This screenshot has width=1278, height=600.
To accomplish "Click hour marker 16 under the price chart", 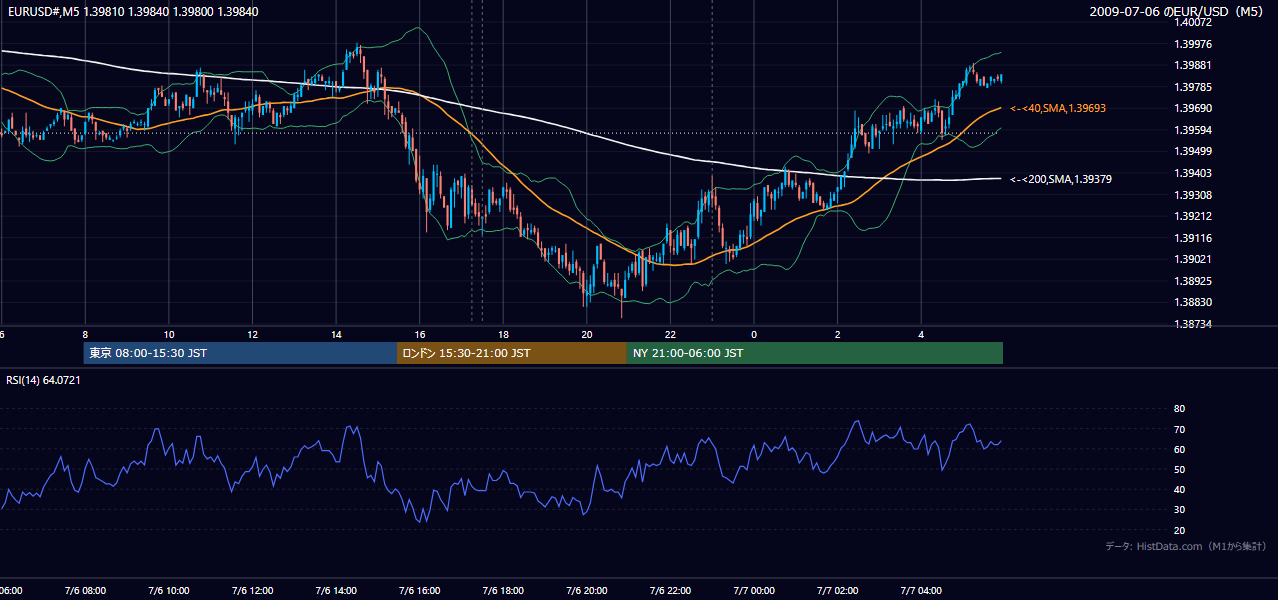I will click(420, 334).
